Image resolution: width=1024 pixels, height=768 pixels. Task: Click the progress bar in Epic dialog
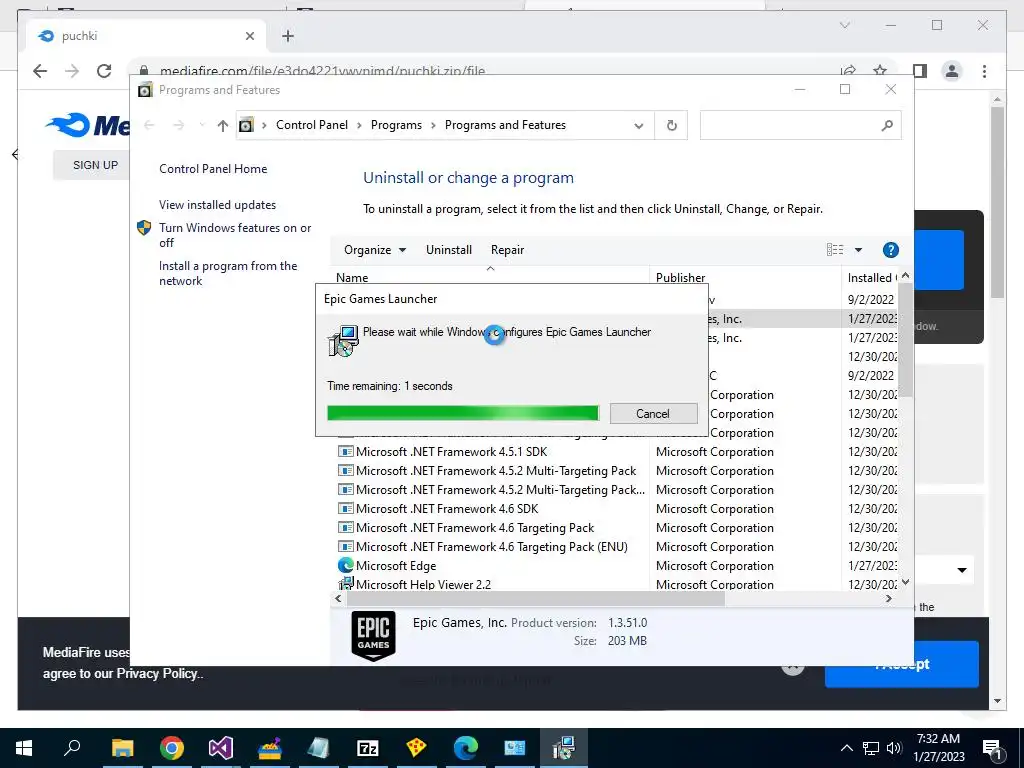click(462, 413)
